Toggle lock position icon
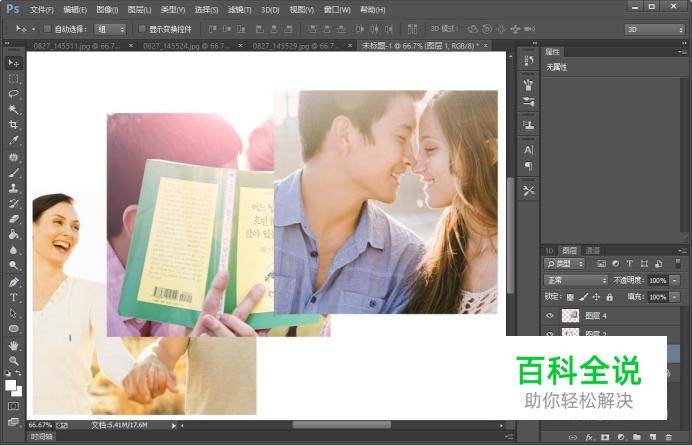692x445 pixels. 596,297
